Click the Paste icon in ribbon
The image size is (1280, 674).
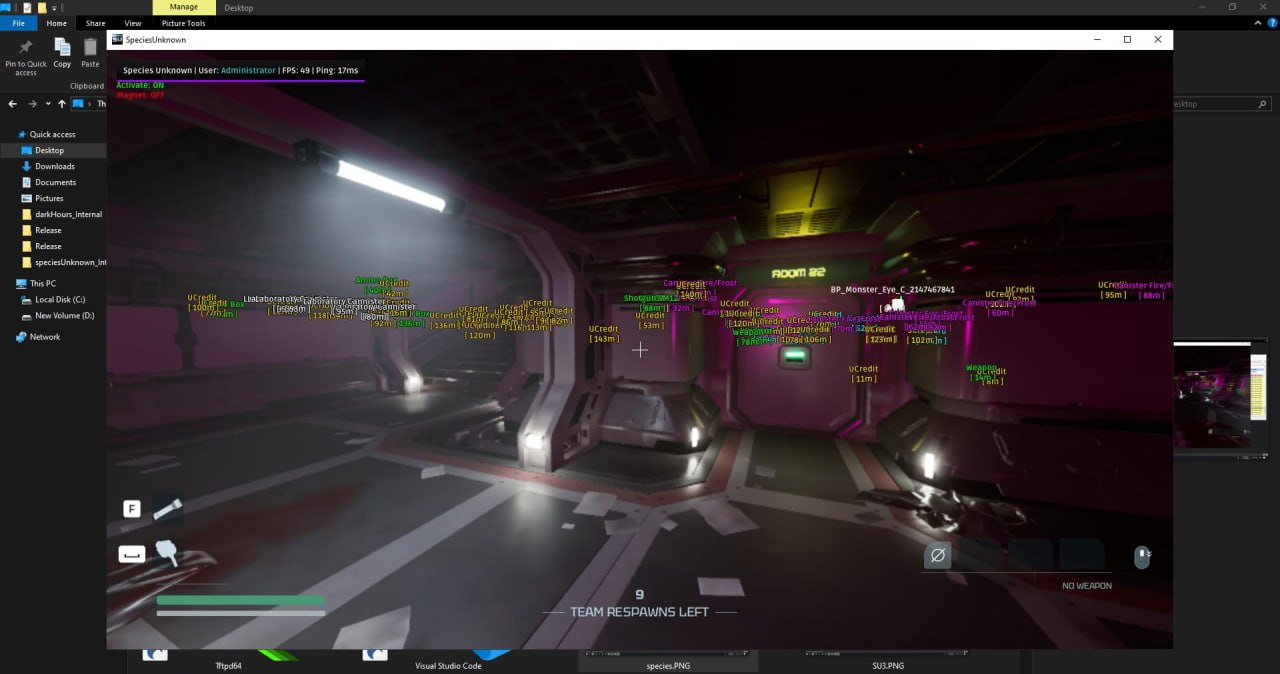point(90,47)
